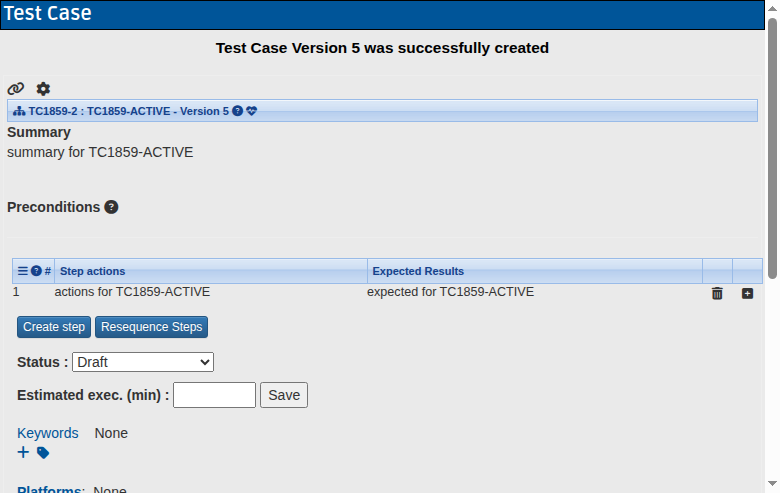Click the '#' column header symbol
Image resolution: width=780 pixels, height=493 pixels.
[48, 271]
